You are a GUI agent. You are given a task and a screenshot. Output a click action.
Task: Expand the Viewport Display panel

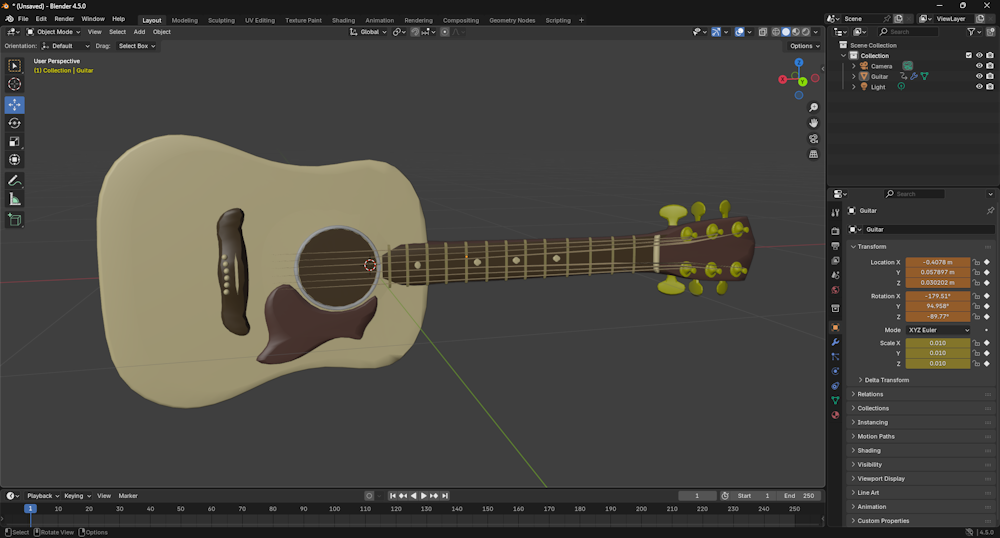pyautogui.click(x=883, y=478)
